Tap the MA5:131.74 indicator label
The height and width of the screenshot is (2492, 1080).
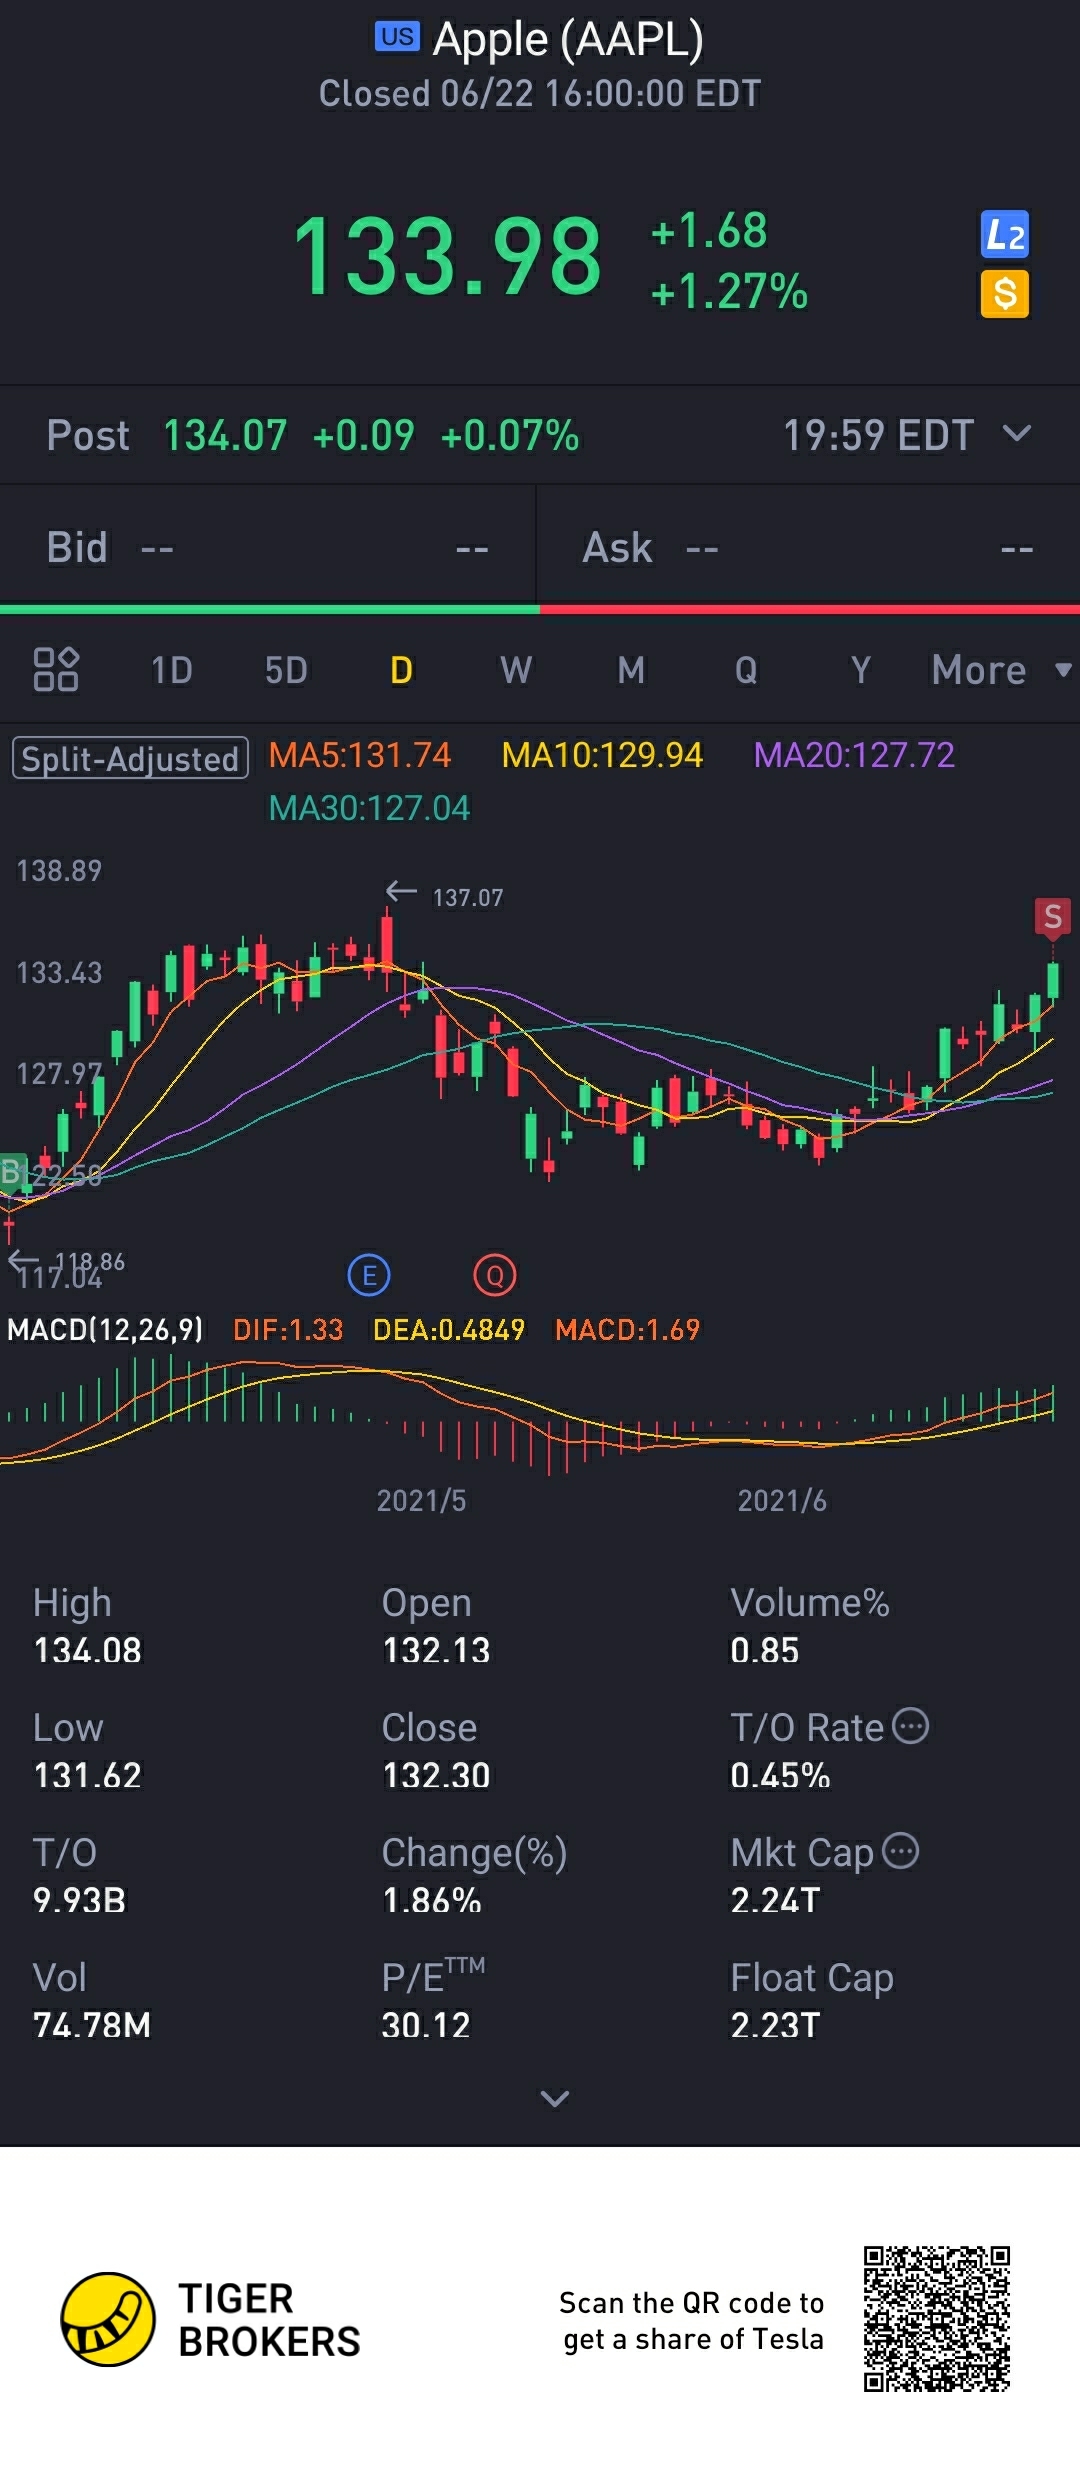point(360,755)
